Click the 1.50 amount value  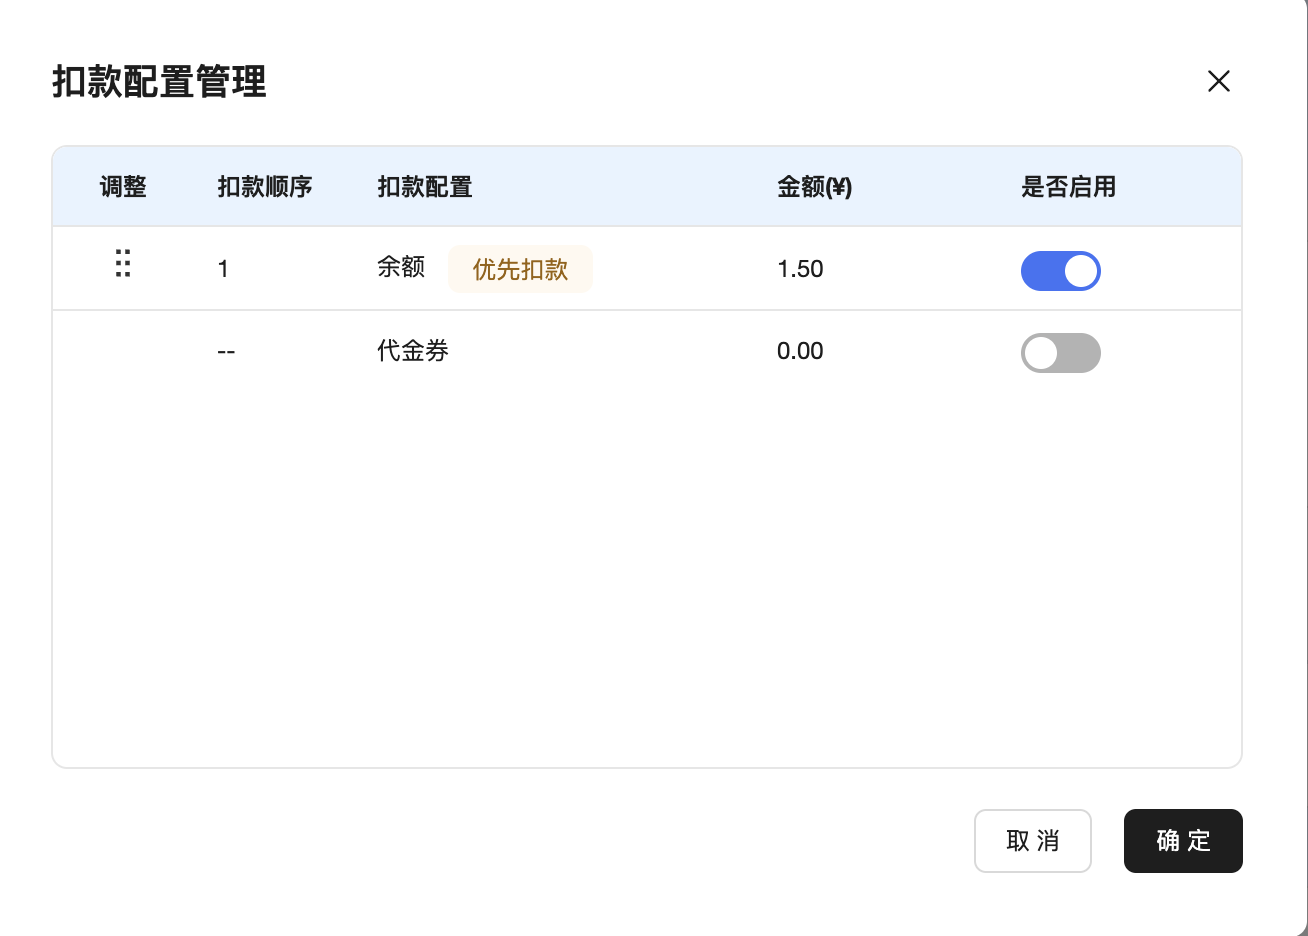800,269
